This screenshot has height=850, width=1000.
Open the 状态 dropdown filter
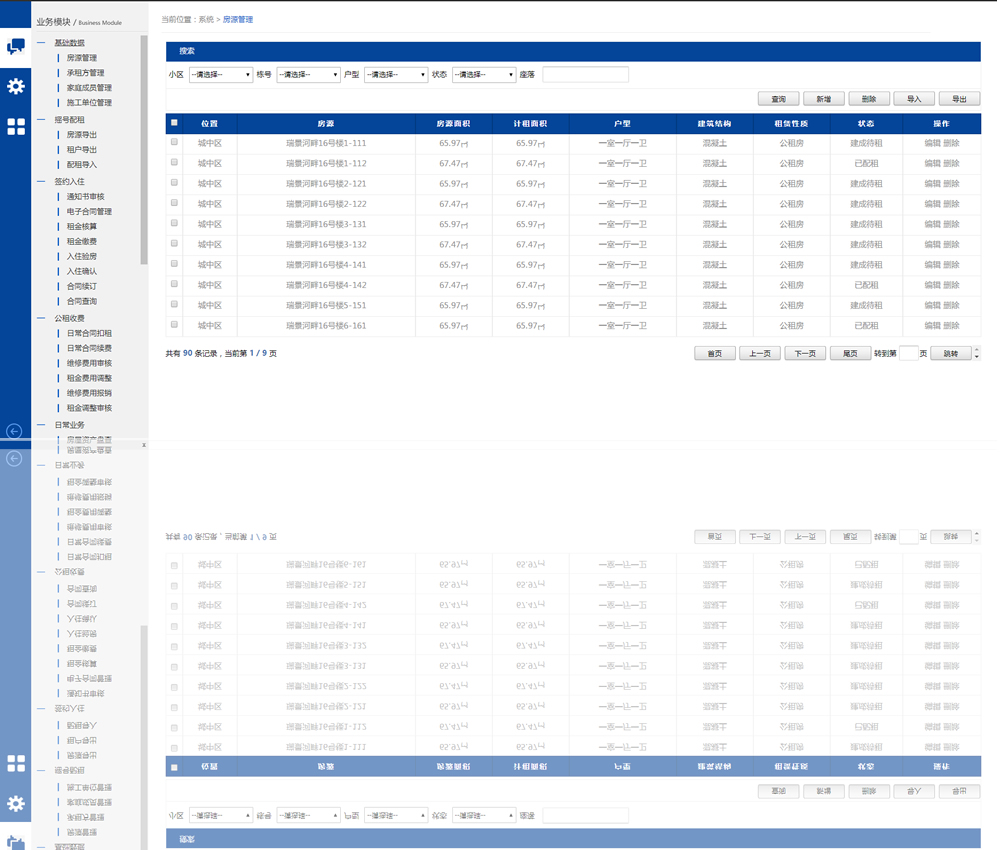[x=483, y=75]
